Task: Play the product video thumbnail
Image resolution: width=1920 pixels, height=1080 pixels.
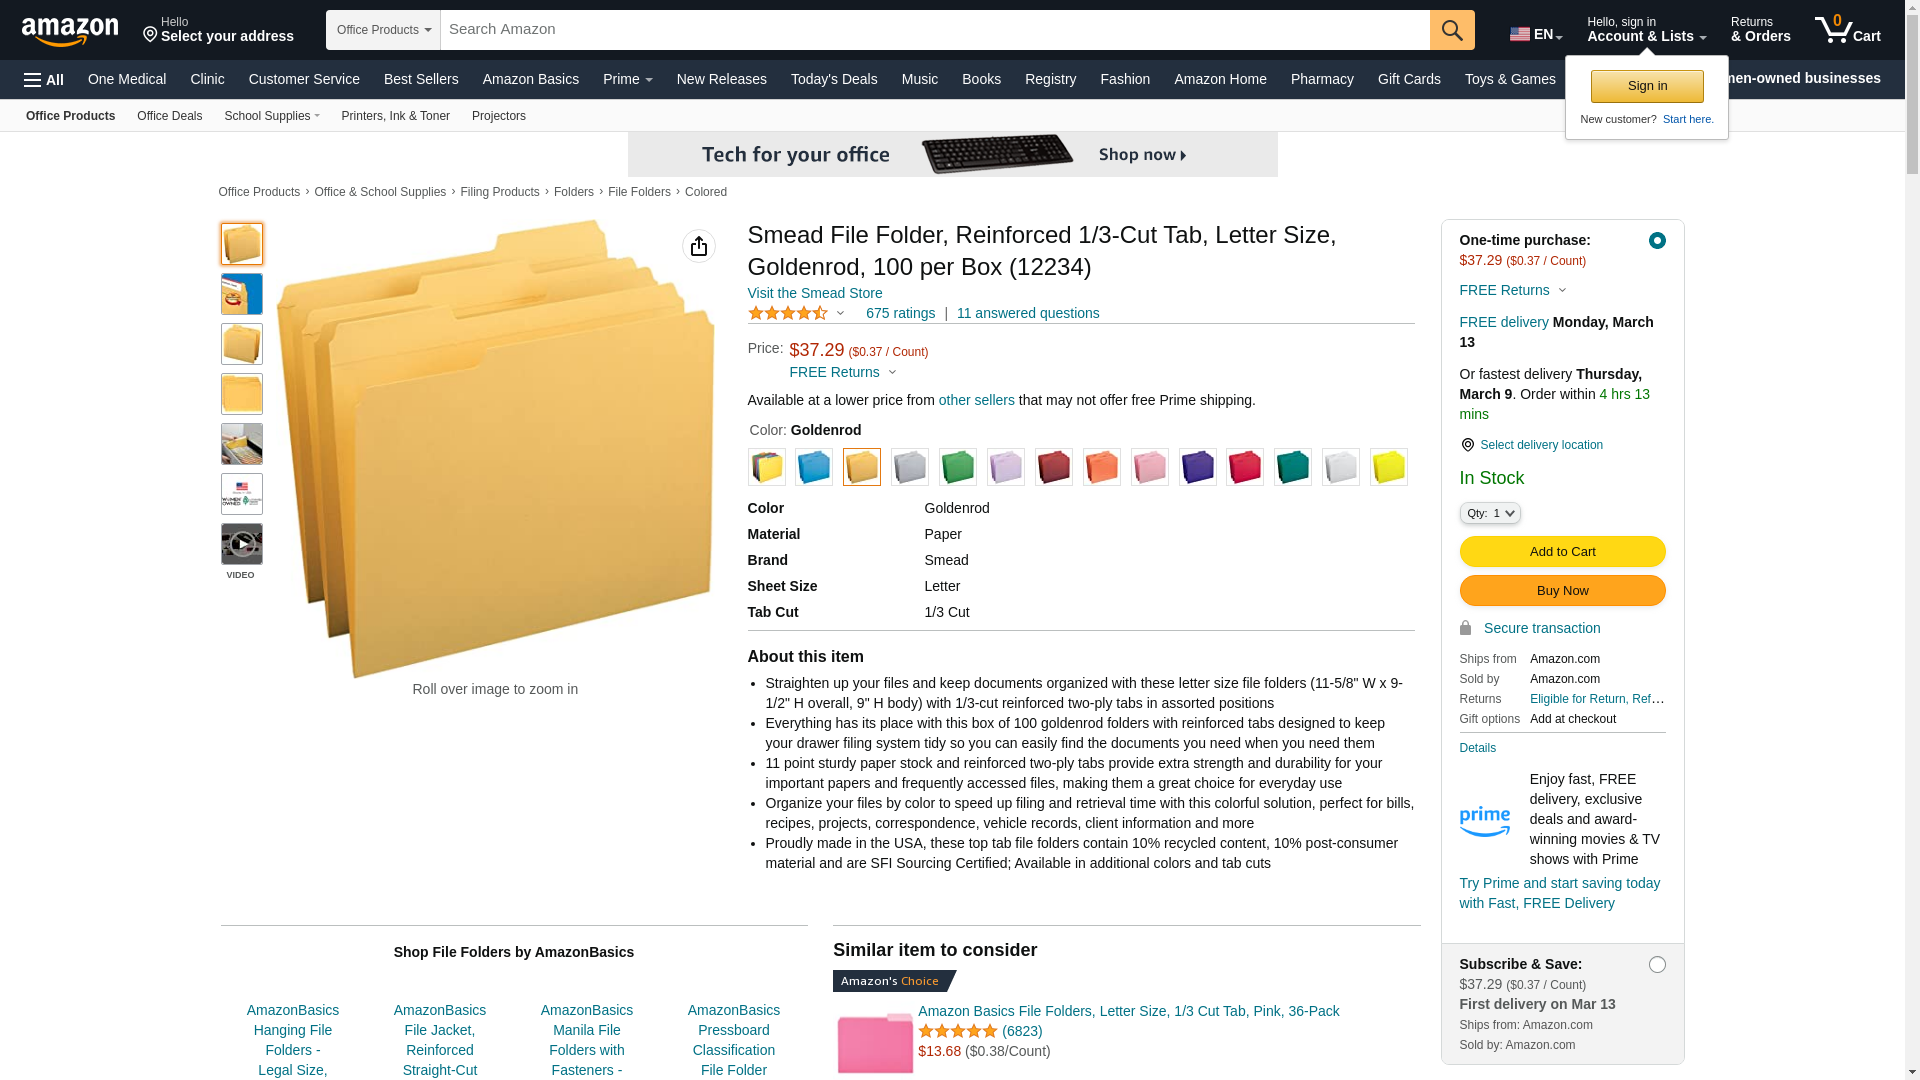Action: (x=242, y=544)
